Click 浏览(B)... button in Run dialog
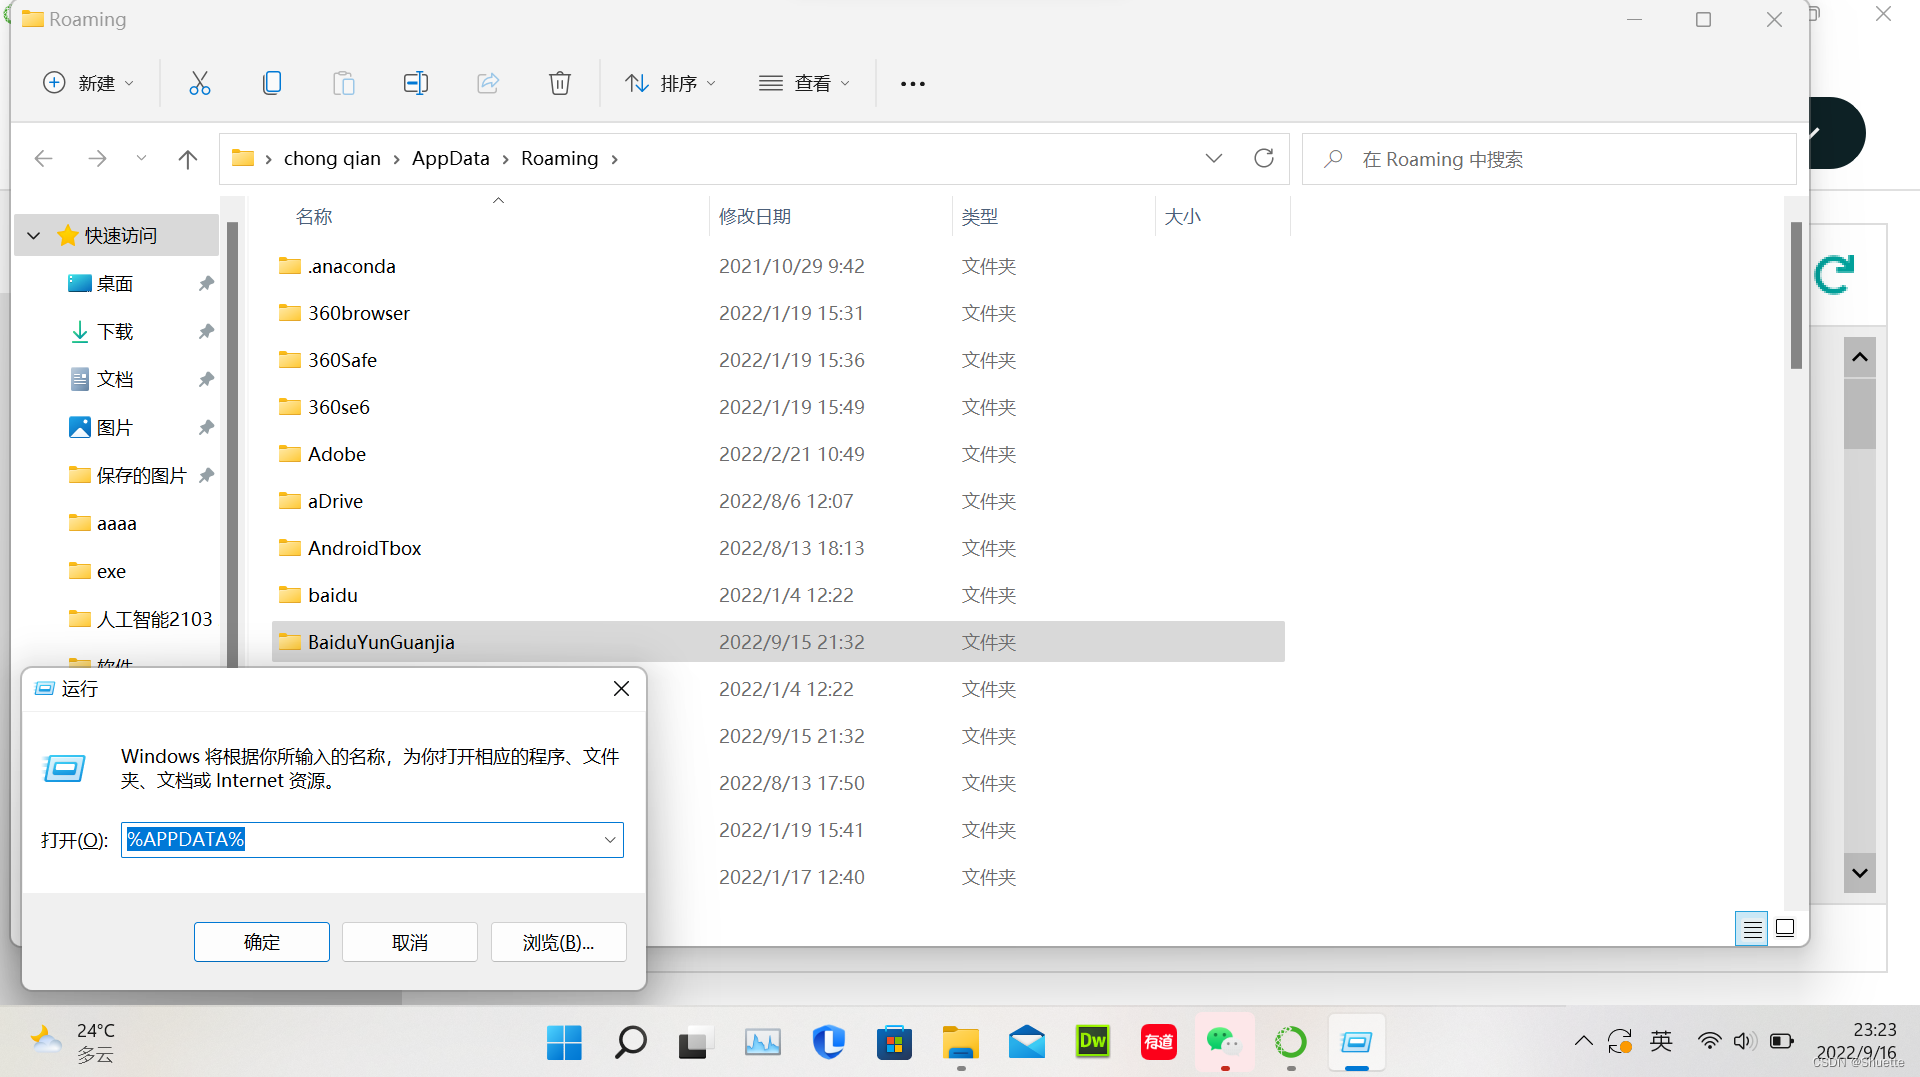The width and height of the screenshot is (1920, 1077). (558, 942)
